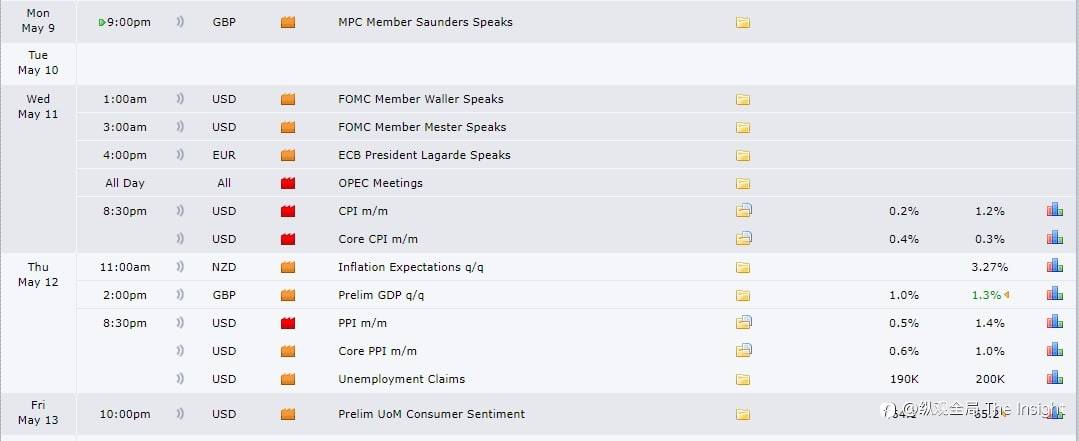Click the green arrow beside the 9:00pm time

click(102, 22)
